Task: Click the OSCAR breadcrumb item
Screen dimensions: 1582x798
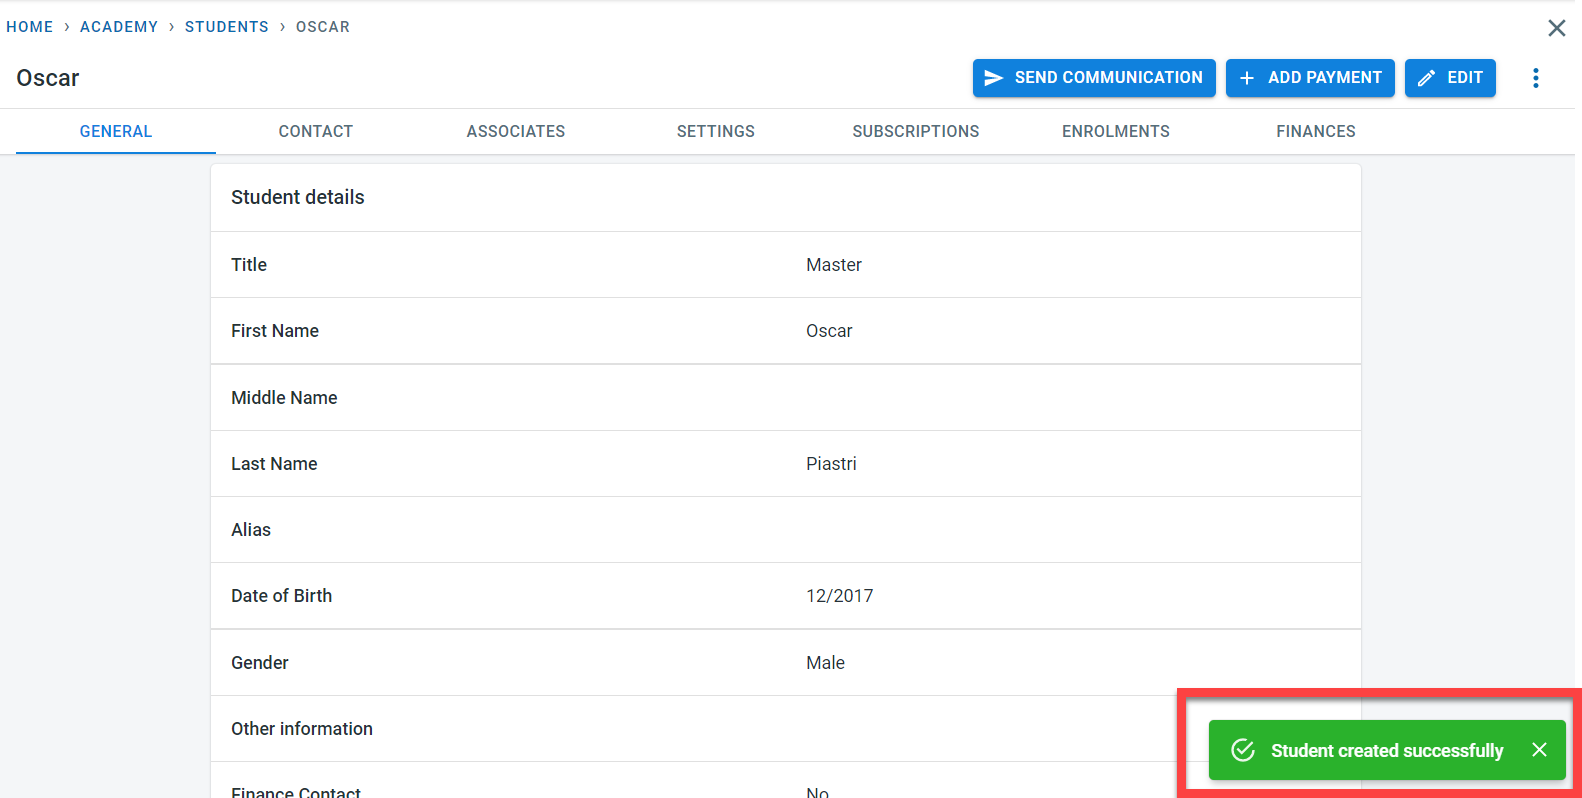Action: tap(323, 27)
